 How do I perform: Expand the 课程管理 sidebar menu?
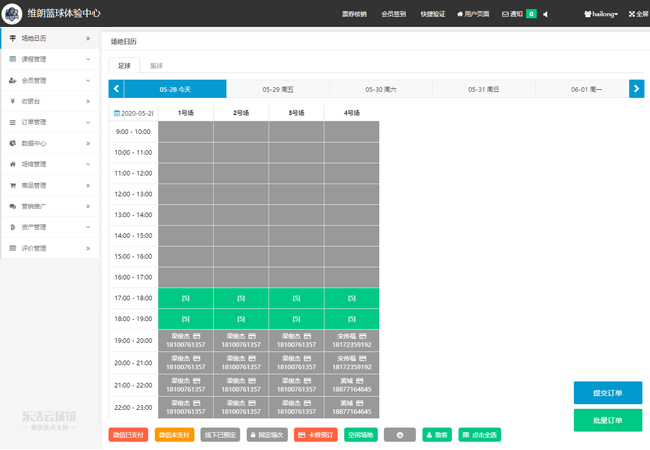click(x=50, y=59)
